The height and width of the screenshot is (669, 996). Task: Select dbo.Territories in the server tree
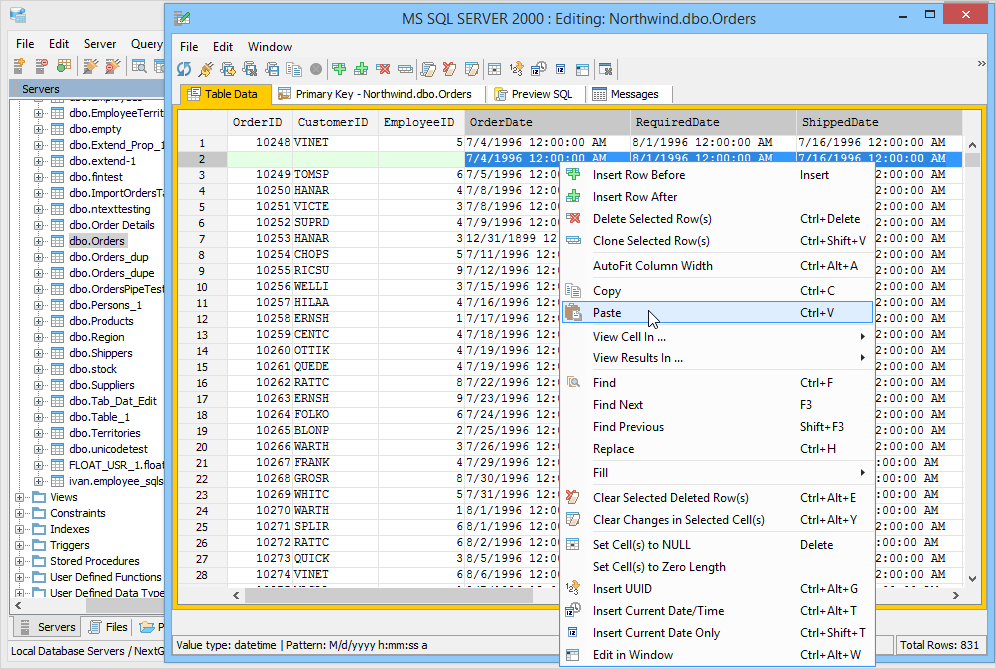click(105, 433)
